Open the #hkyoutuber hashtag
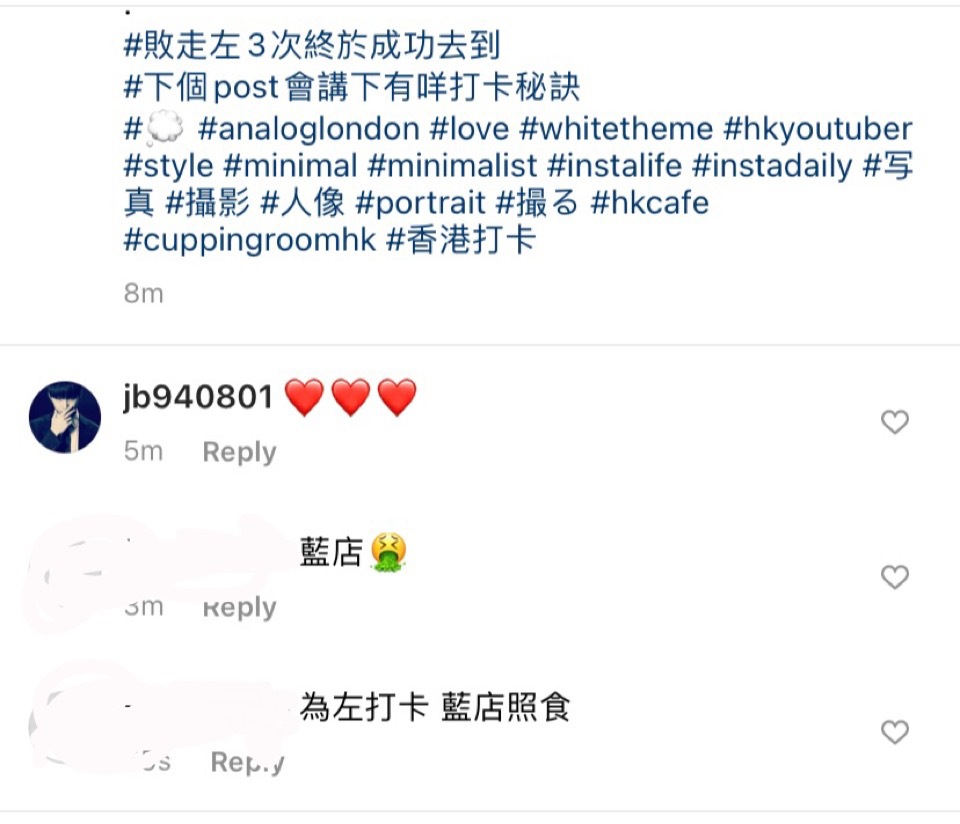 point(818,129)
